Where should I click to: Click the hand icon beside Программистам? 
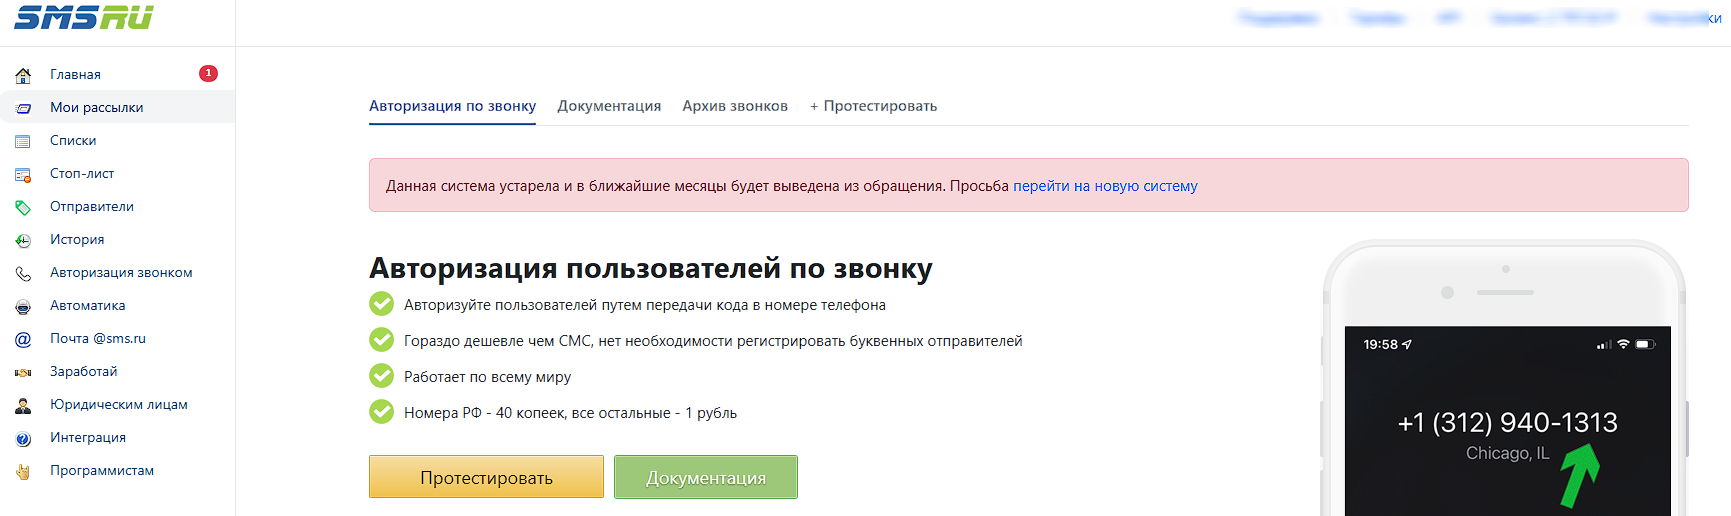[23, 471]
